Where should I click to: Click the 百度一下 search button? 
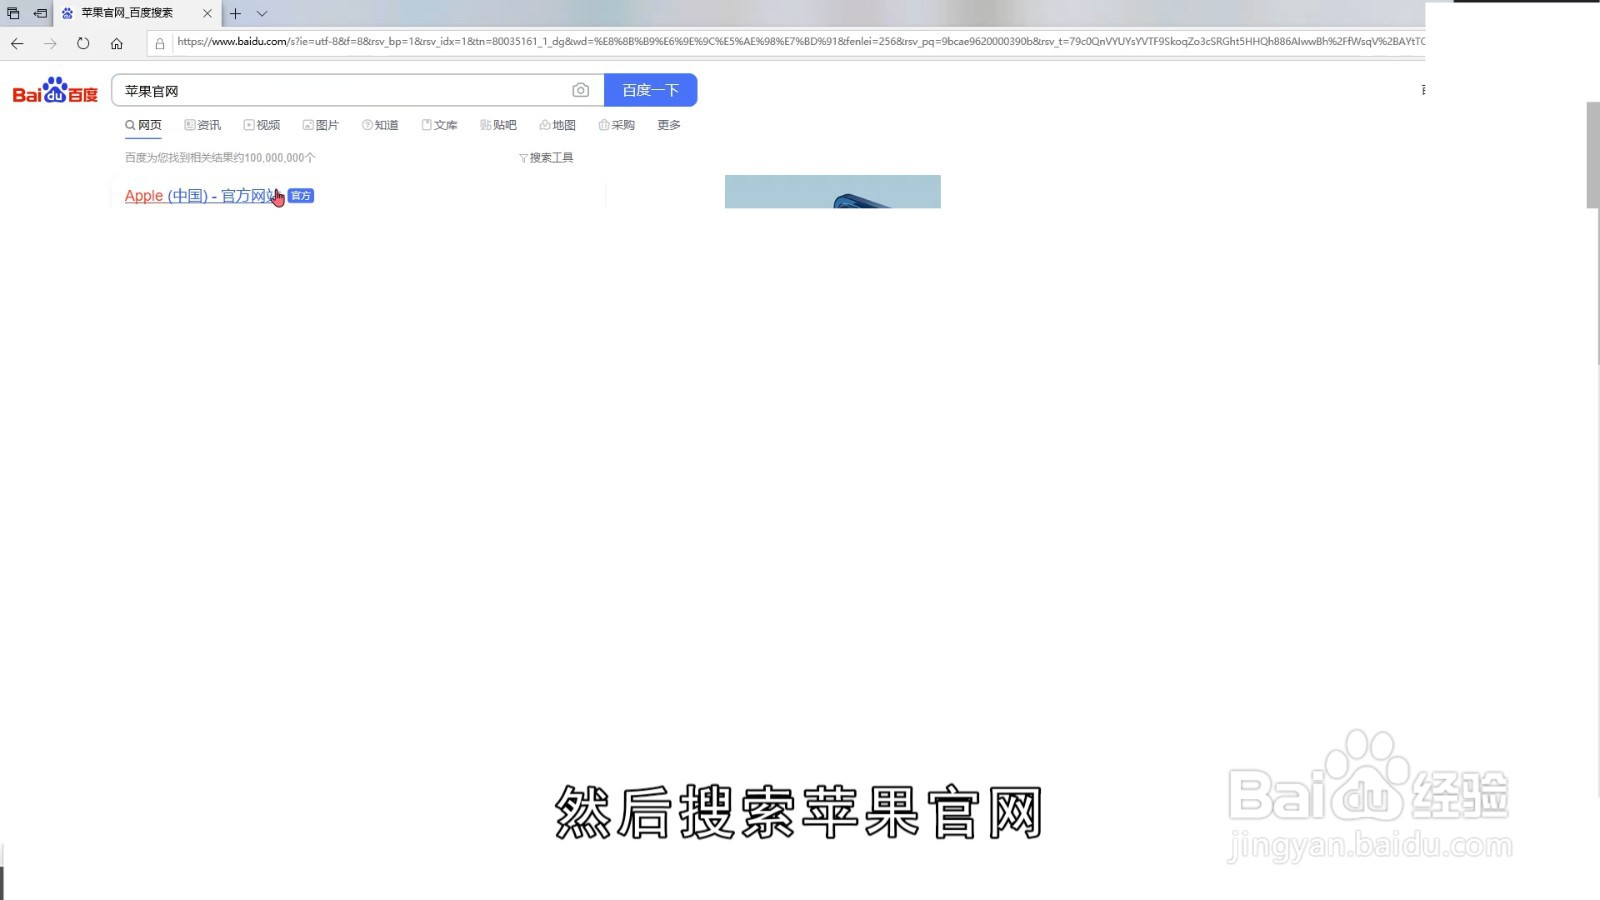tap(651, 90)
